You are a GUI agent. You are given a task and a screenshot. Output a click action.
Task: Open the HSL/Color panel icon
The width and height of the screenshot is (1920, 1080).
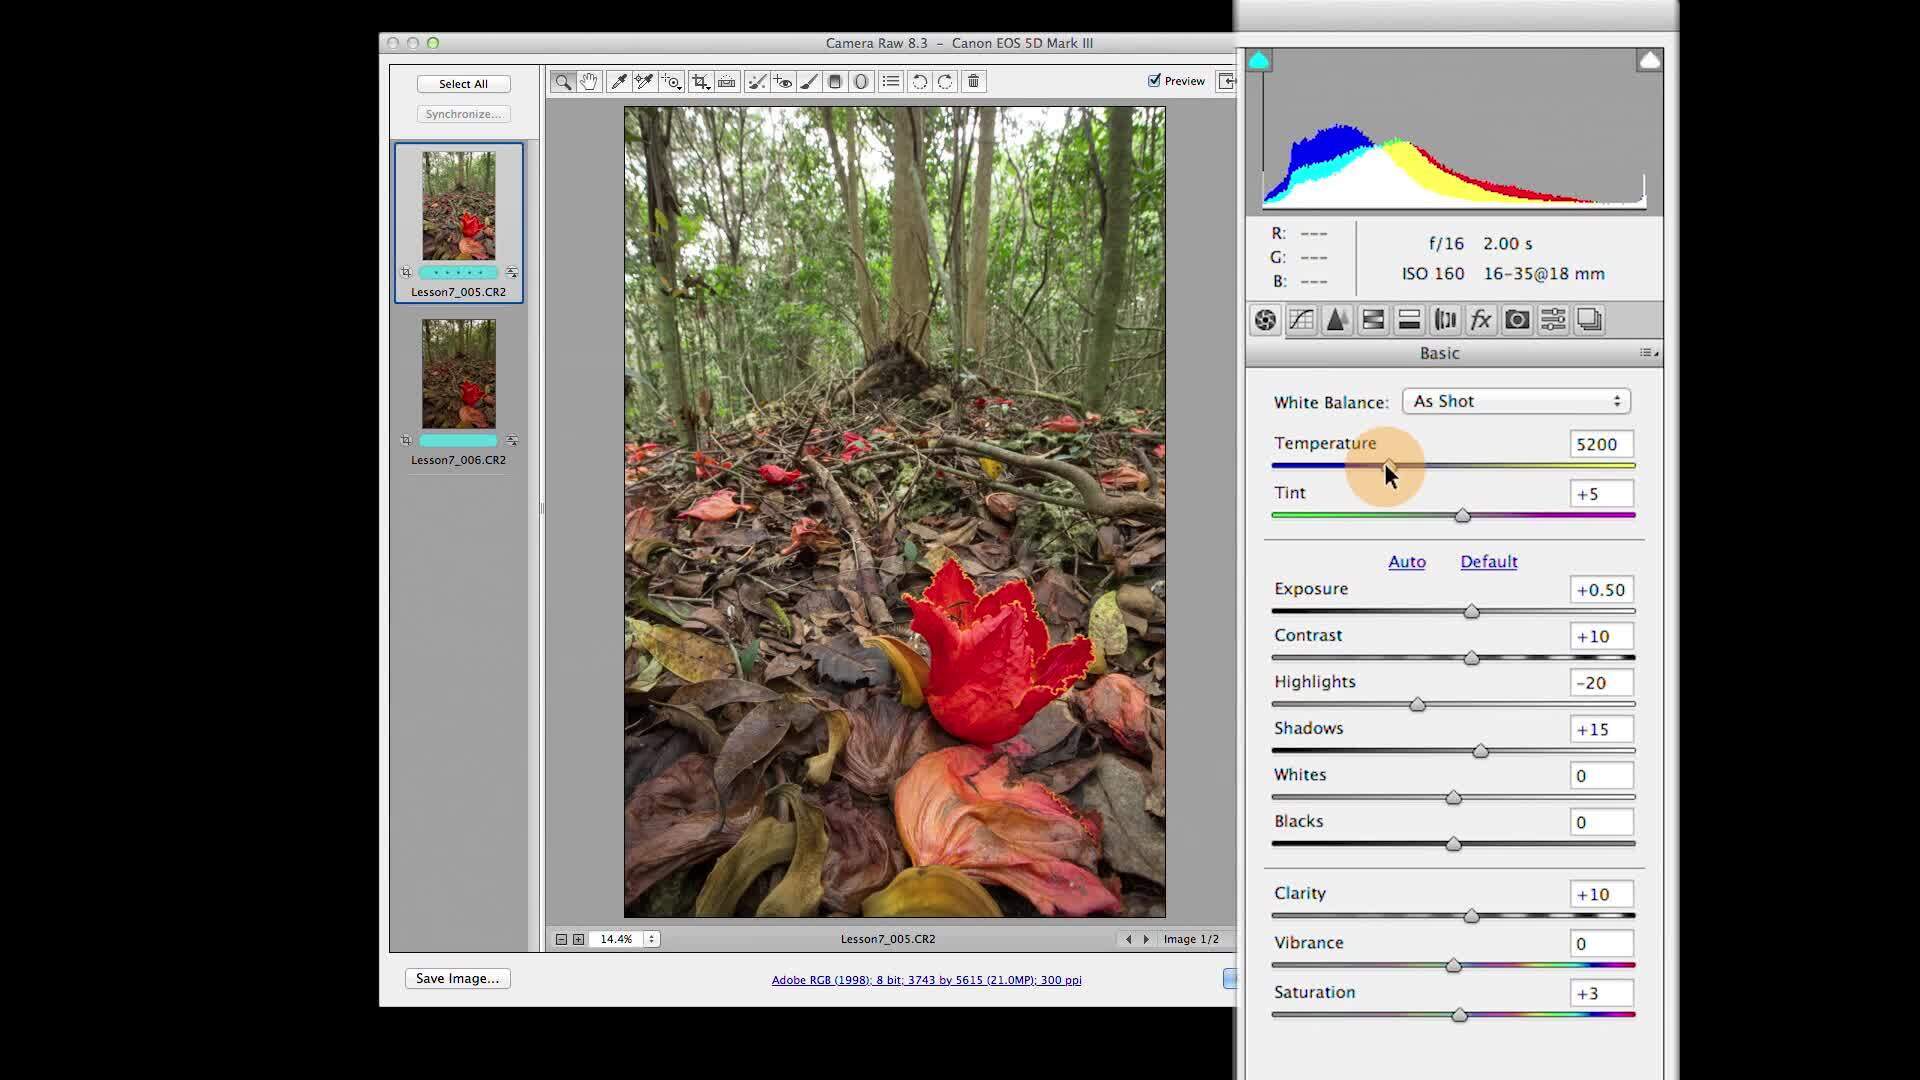1371,319
